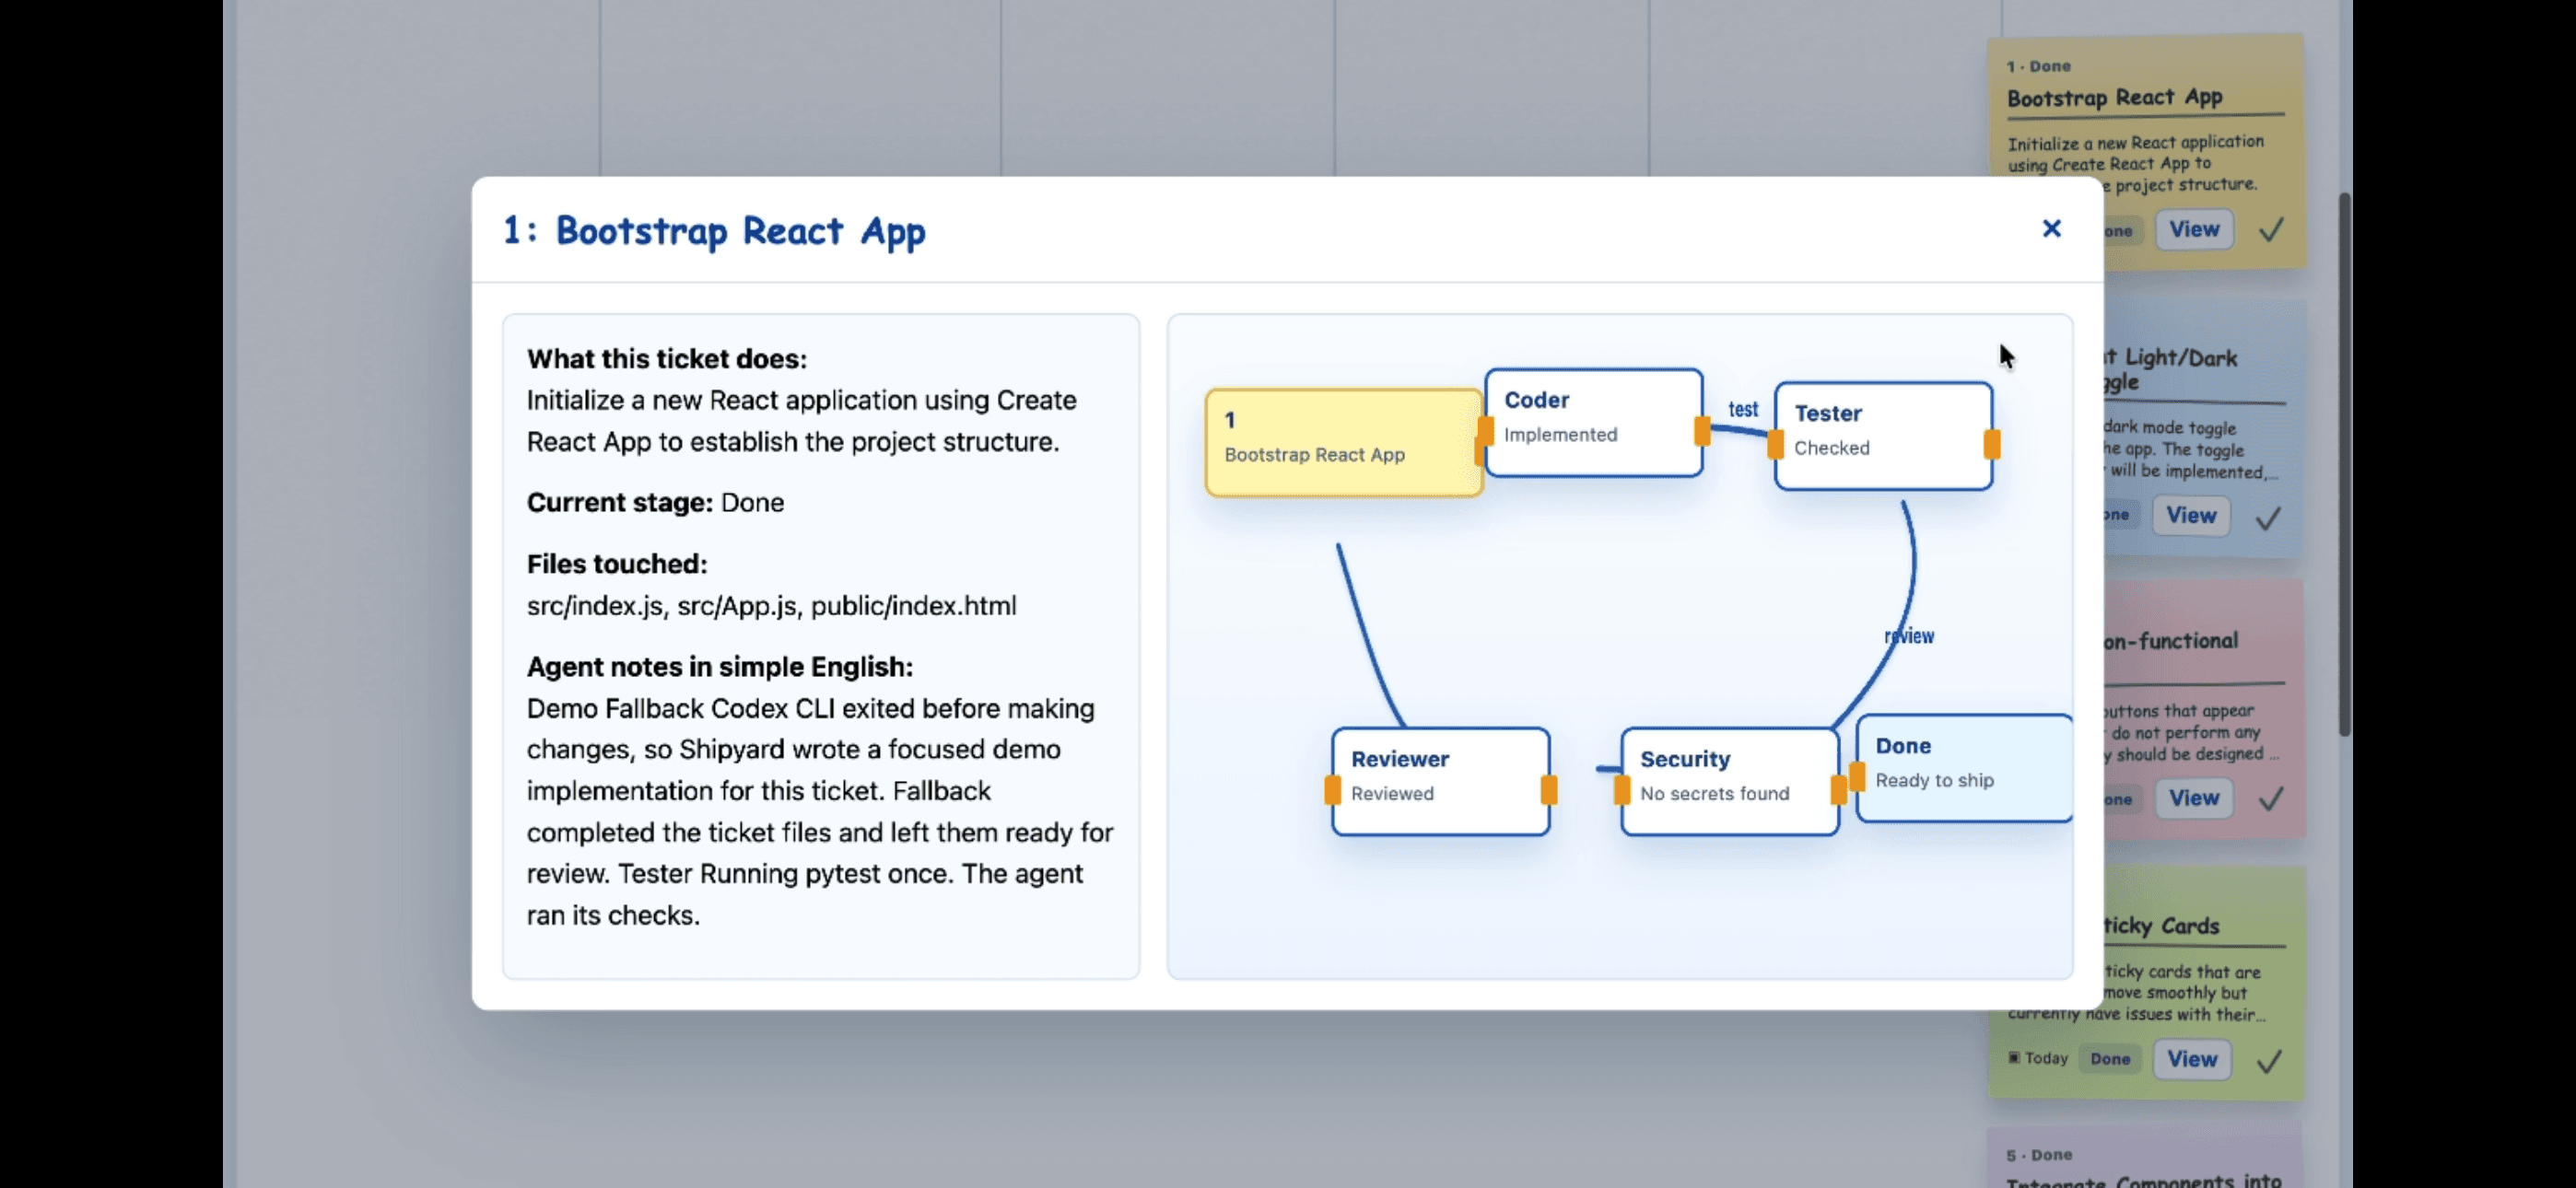Click the checkmark on the Sticky Cards card

2269,1060
